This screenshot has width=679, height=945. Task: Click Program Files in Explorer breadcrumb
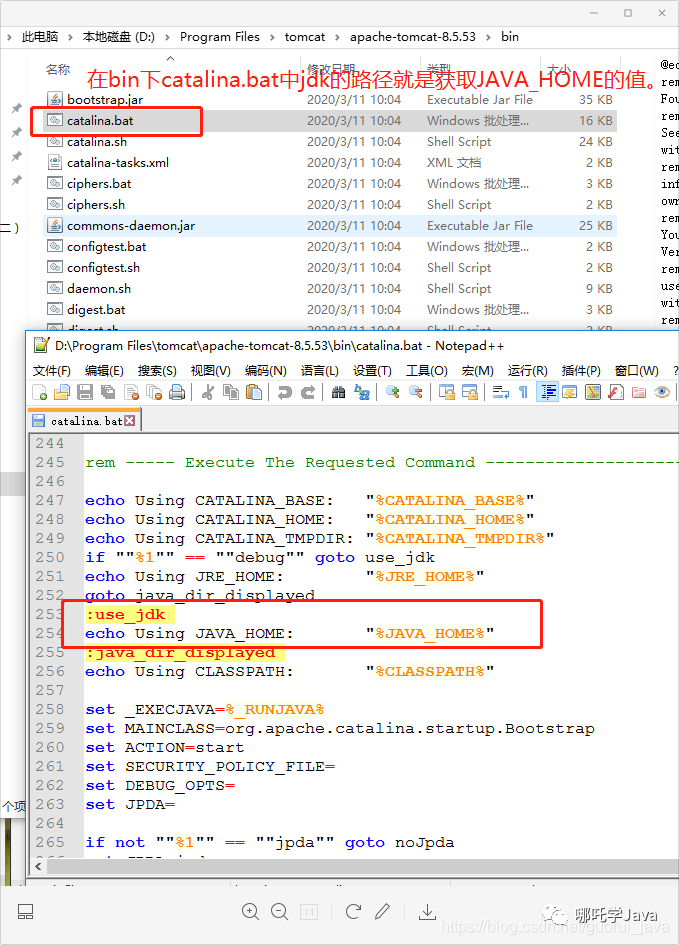click(219, 37)
